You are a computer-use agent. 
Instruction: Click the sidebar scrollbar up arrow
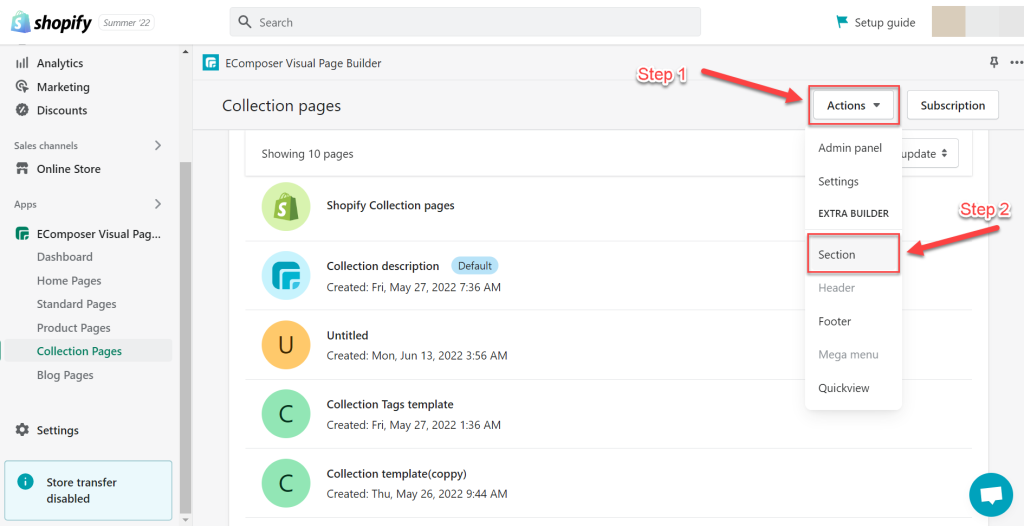click(x=186, y=52)
